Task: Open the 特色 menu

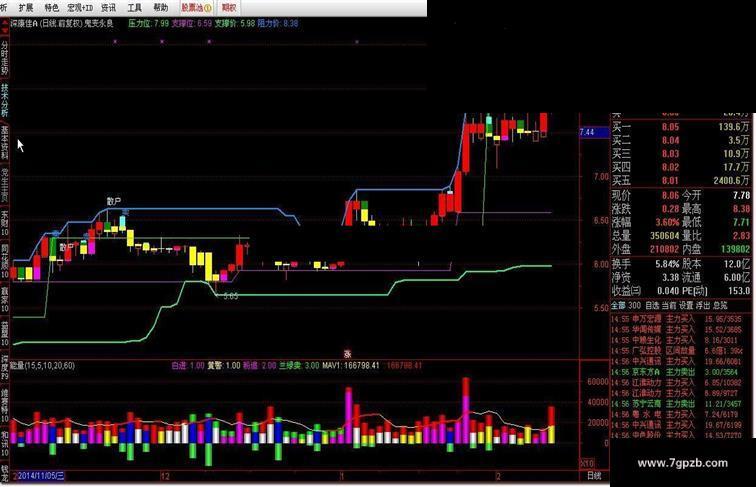Action: [x=51, y=8]
